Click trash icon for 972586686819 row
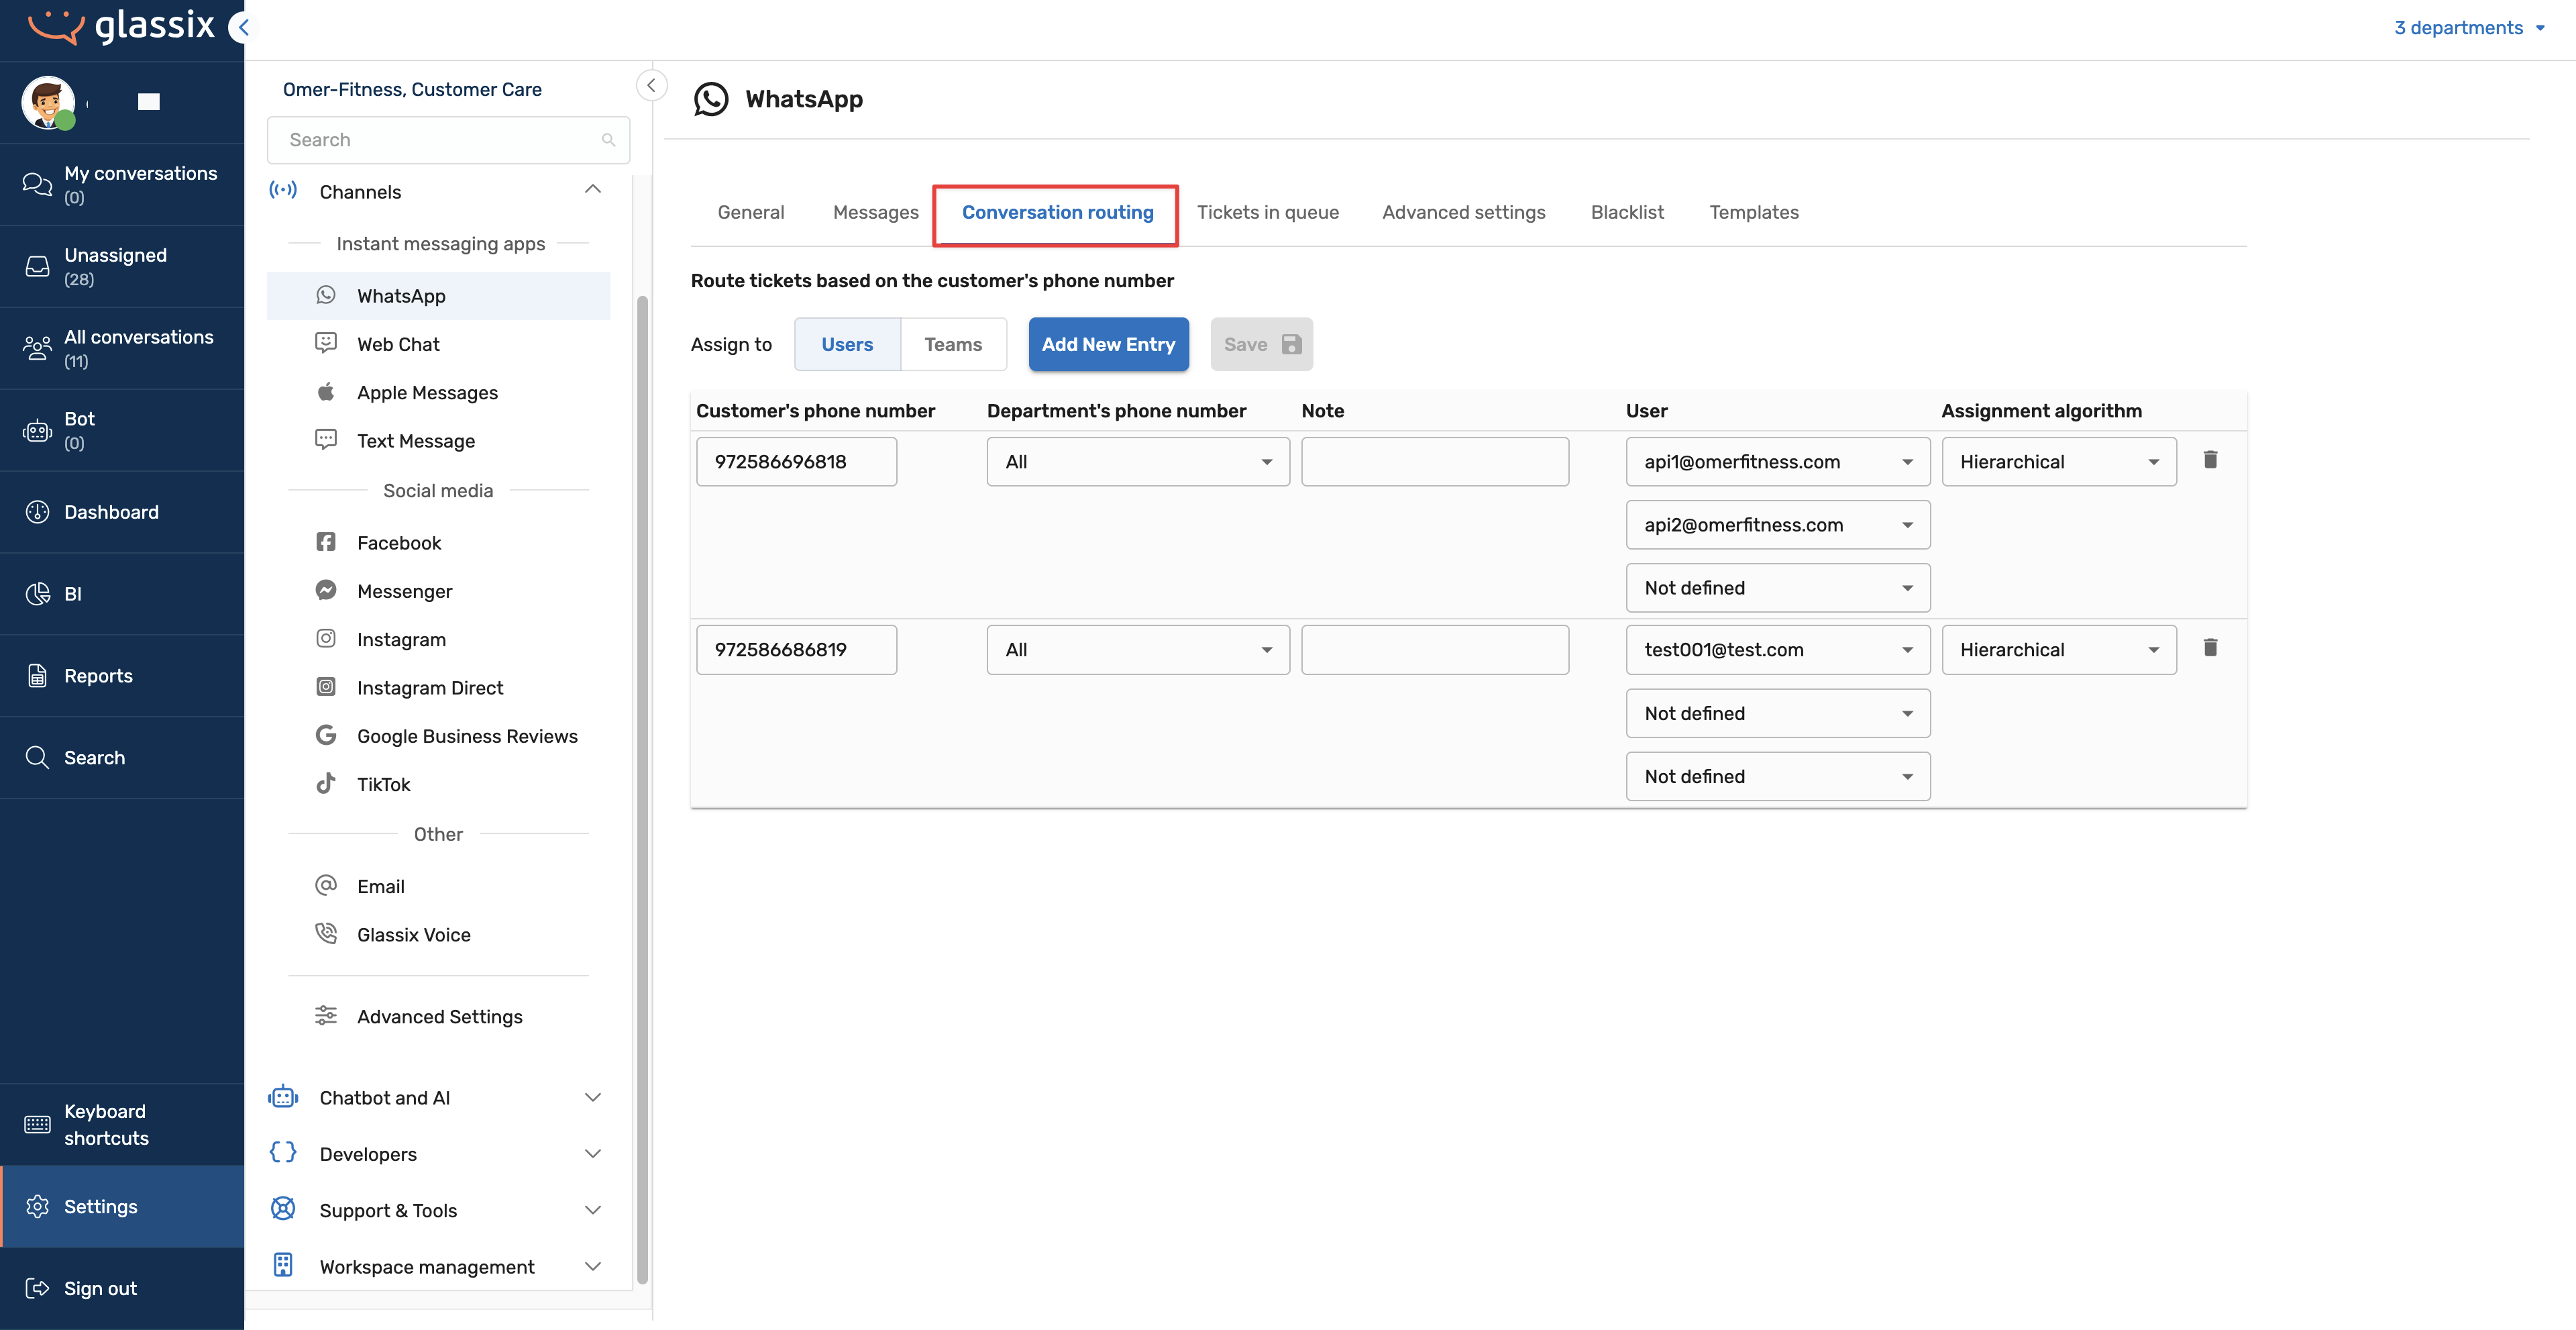 2210,648
